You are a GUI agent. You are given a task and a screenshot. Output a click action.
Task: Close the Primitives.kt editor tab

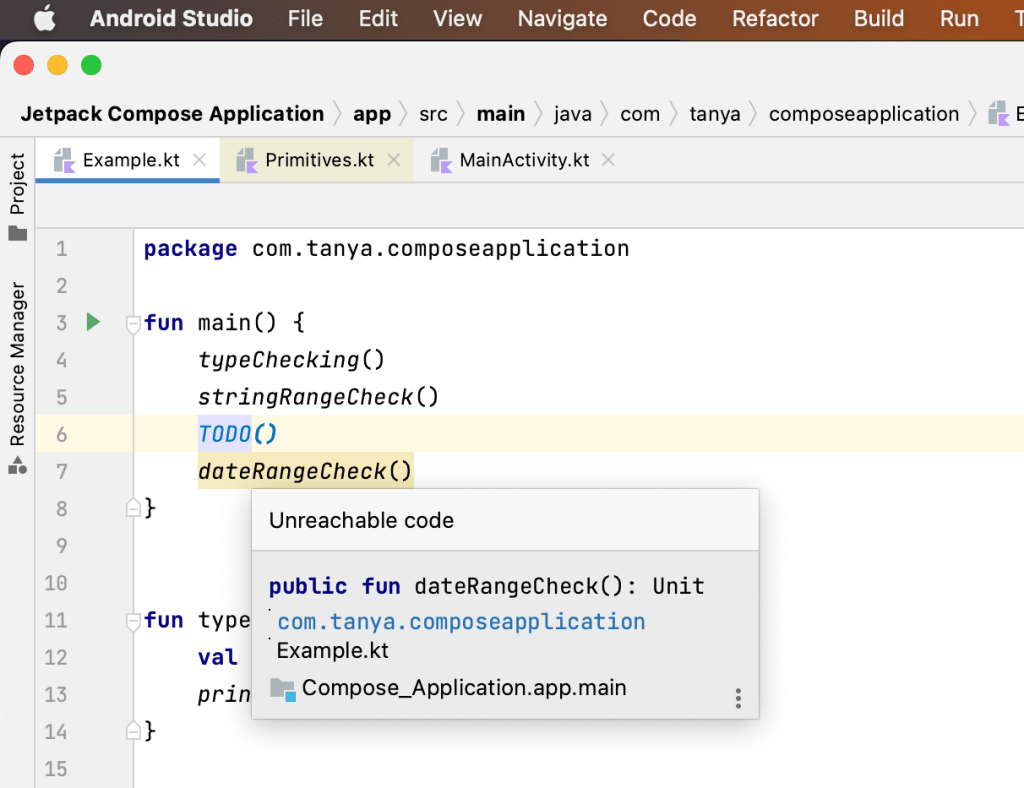[393, 160]
